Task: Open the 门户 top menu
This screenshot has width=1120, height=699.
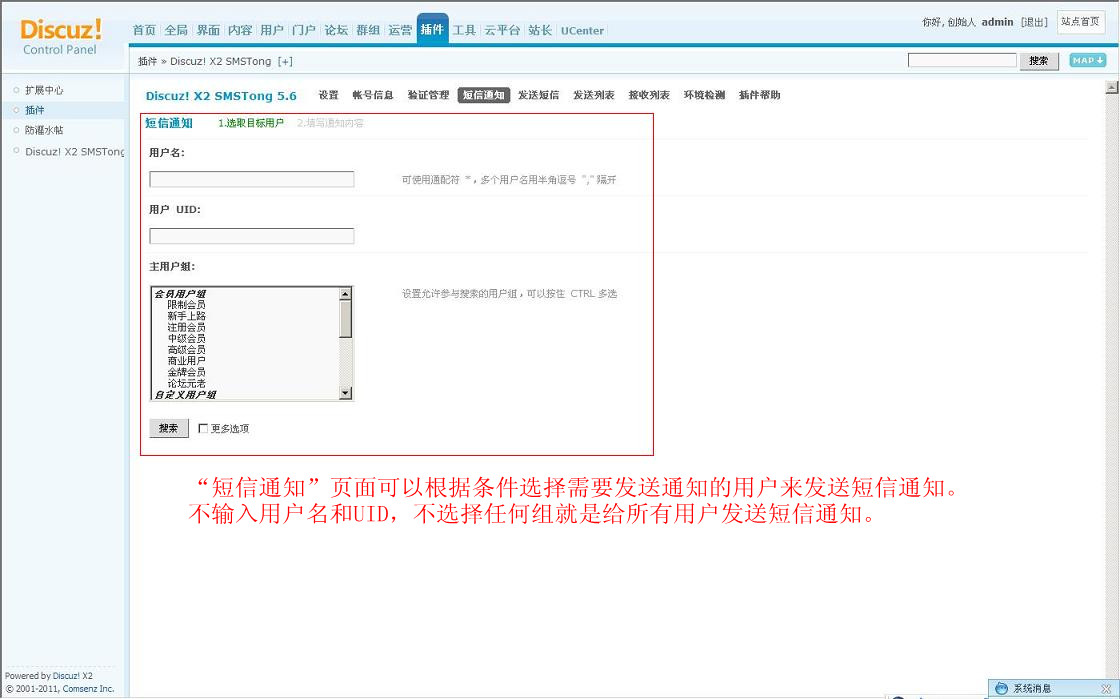Action: (x=304, y=30)
